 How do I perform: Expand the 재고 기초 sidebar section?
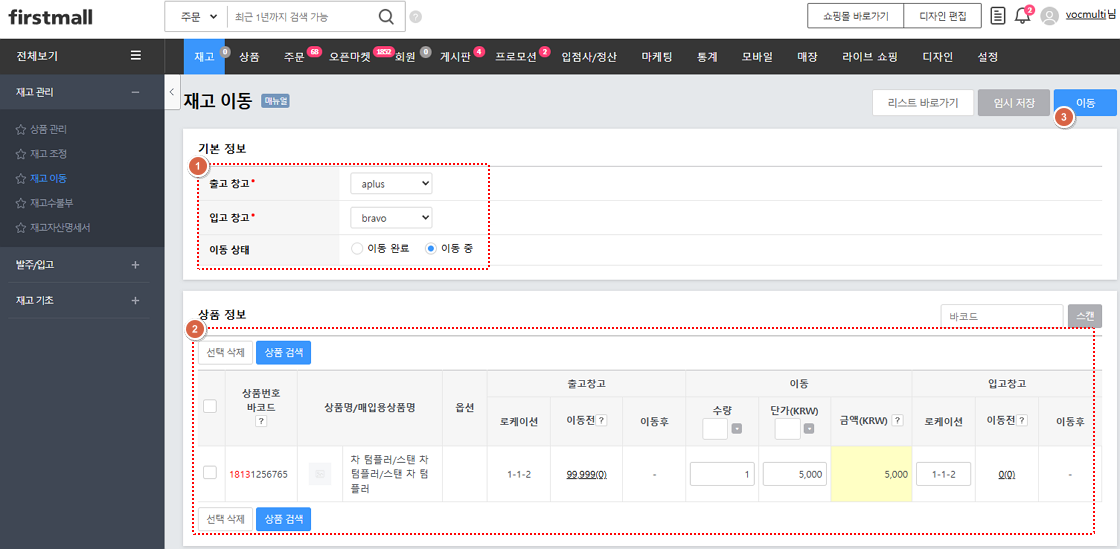point(136,301)
